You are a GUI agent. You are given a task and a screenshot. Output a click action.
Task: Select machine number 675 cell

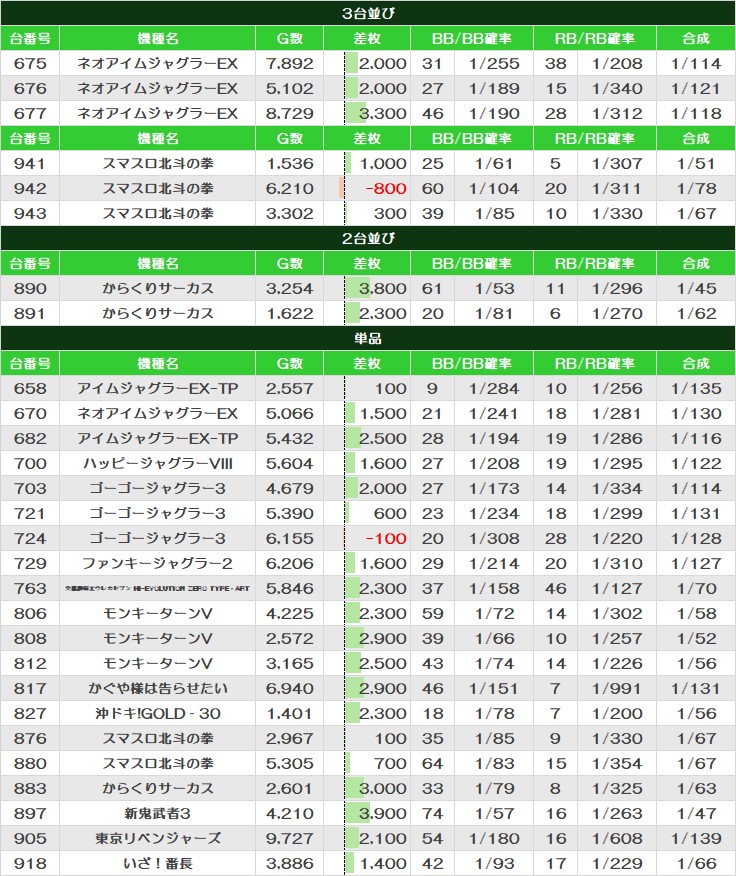point(30,63)
